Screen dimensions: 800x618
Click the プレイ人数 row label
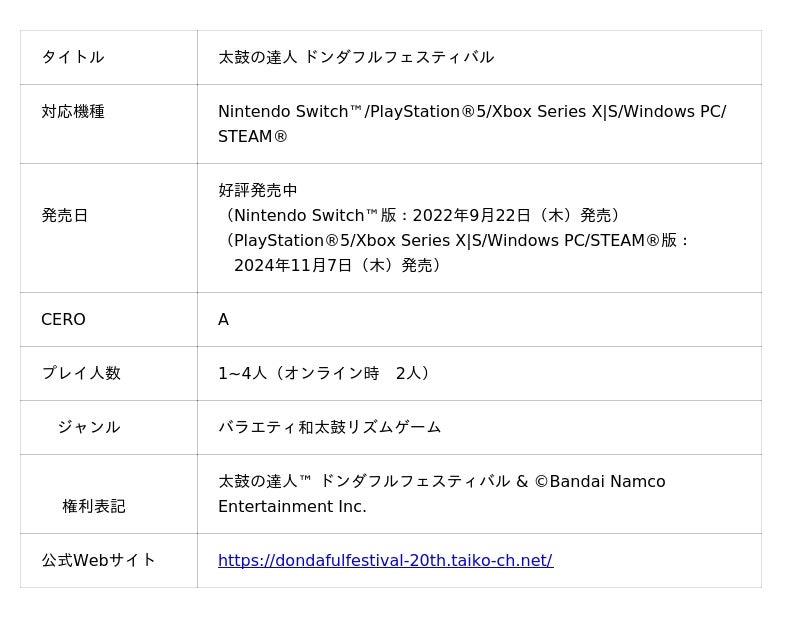pos(80,373)
